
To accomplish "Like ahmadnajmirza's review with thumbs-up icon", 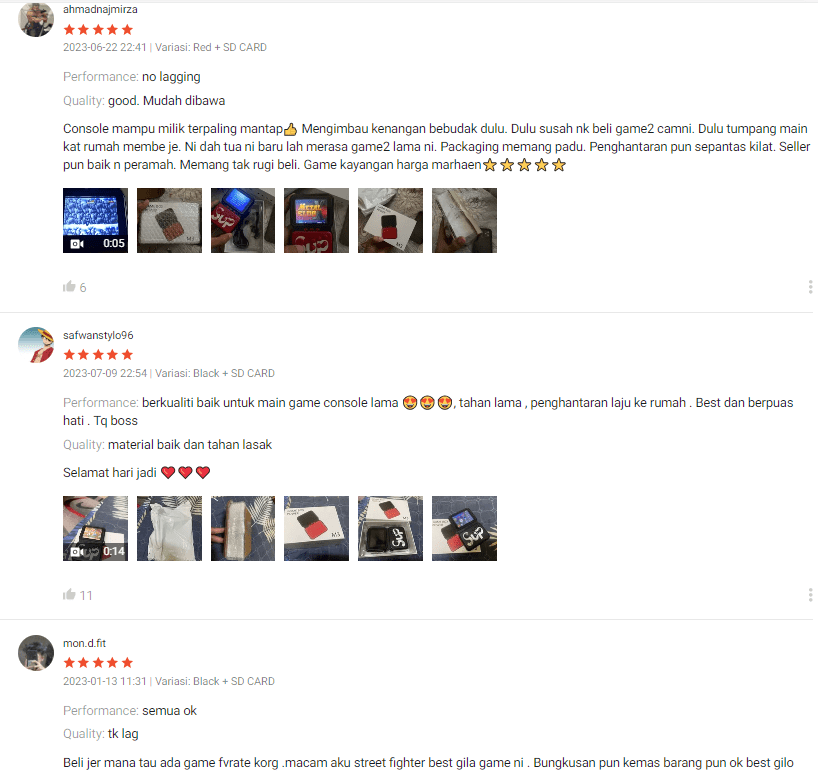I will (69, 286).
